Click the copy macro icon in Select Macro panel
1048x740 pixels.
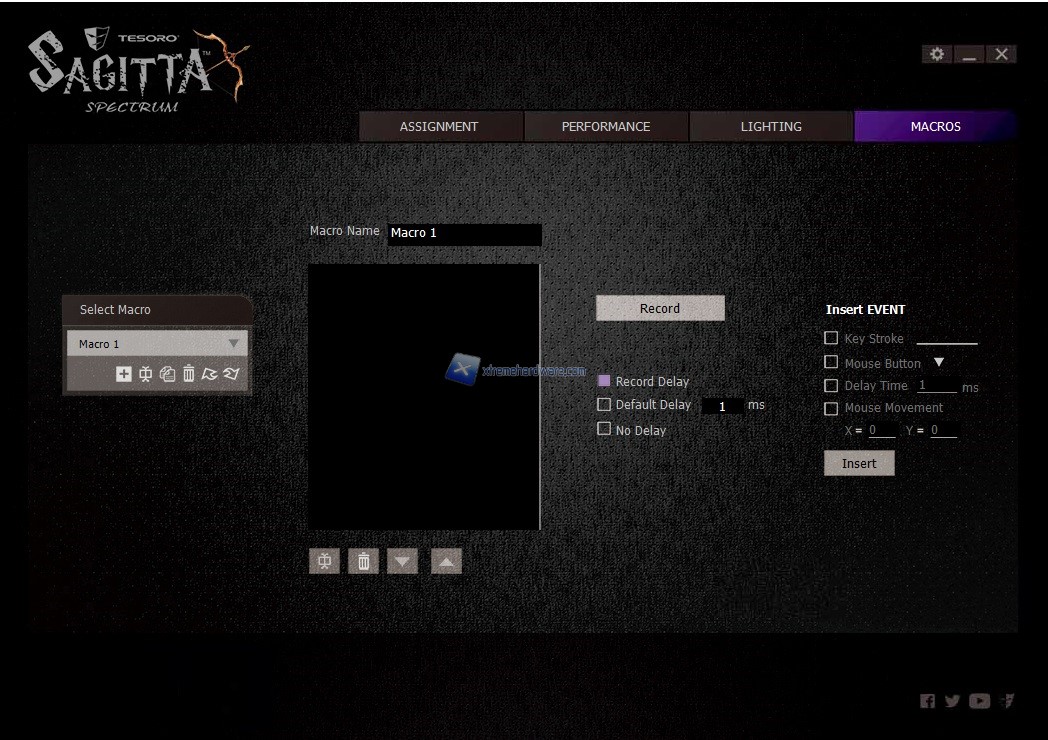(x=167, y=374)
